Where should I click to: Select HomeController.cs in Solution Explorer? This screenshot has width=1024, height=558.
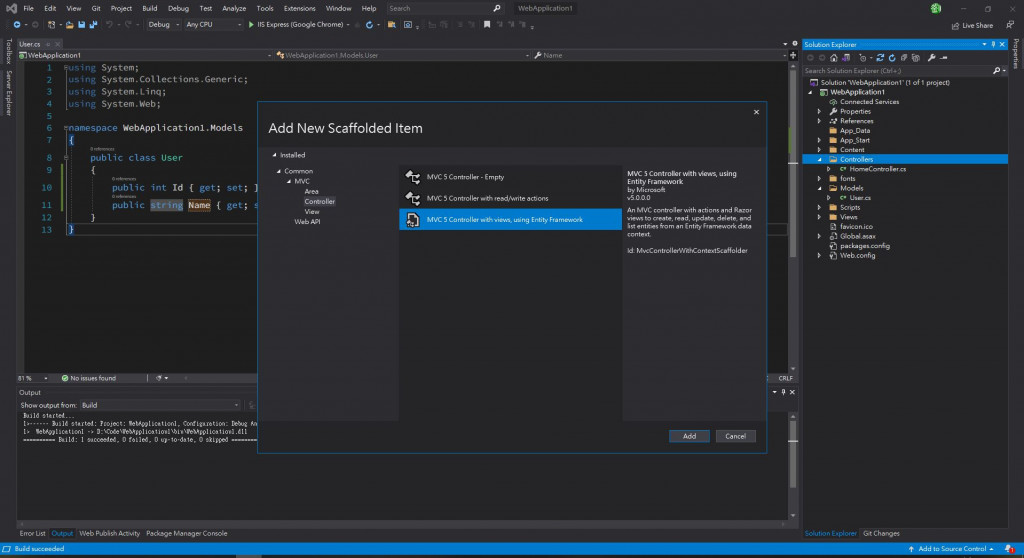point(877,169)
